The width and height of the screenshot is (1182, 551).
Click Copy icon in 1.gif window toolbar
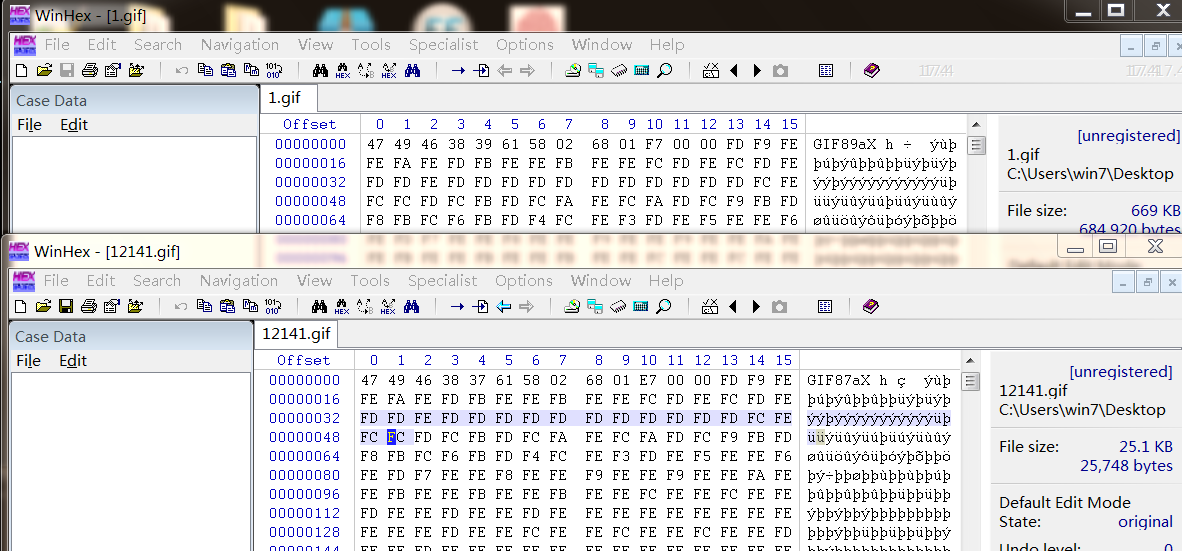click(205, 70)
